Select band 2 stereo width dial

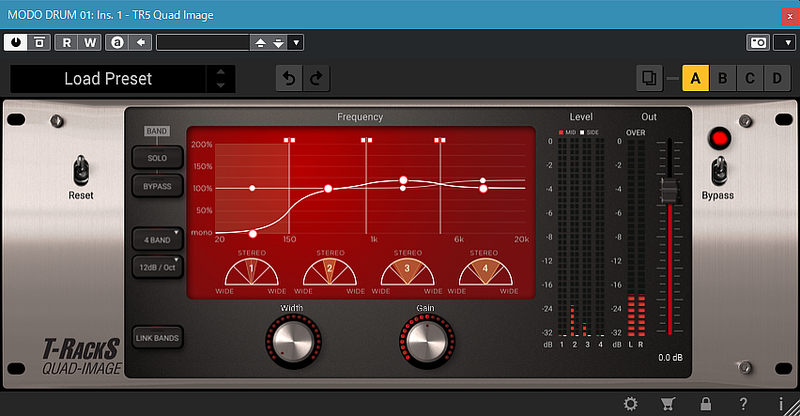click(330, 272)
